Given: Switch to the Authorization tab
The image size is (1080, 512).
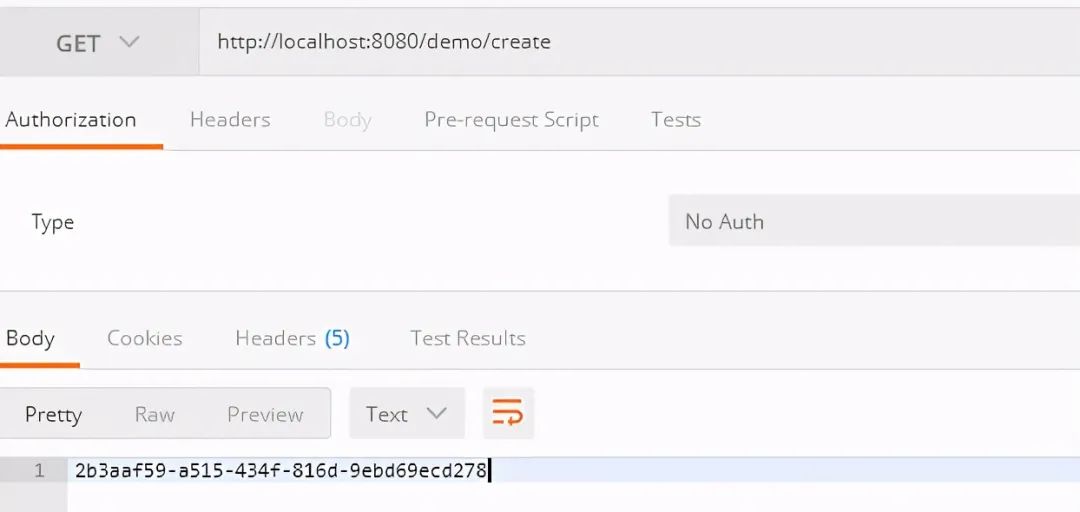Looking at the screenshot, I should point(71,120).
